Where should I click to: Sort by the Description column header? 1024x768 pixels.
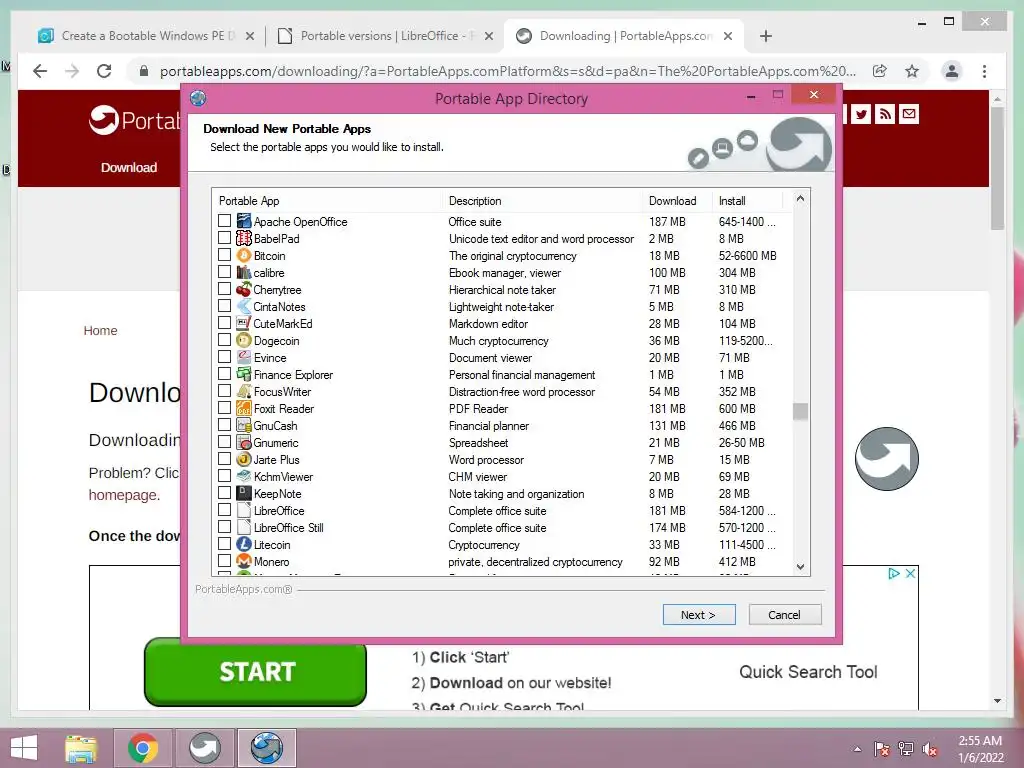click(542, 200)
